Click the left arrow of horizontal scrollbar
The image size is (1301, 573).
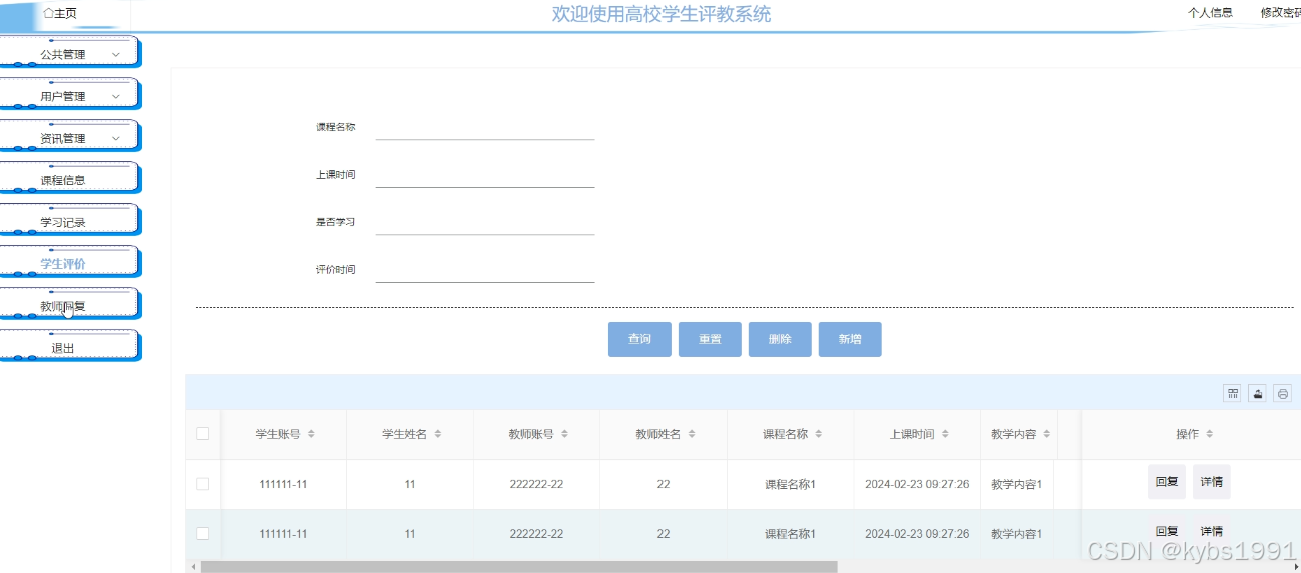192,567
